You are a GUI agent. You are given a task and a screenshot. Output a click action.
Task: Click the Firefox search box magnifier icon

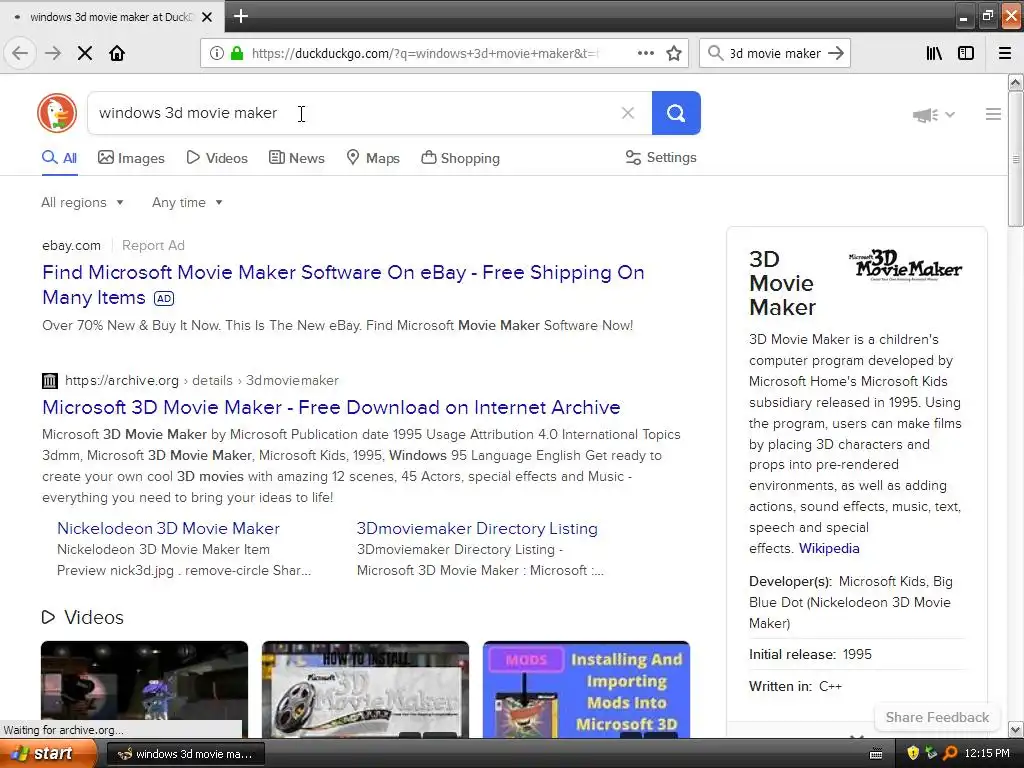tap(715, 53)
